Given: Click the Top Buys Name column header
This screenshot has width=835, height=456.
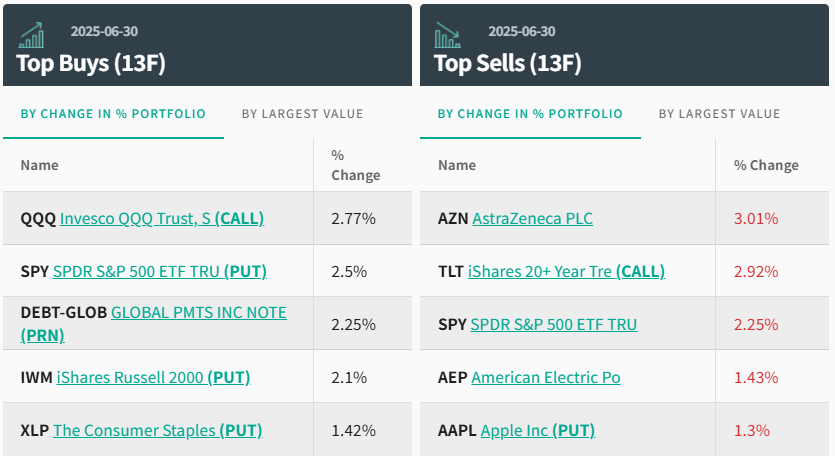Looking at the screenshot, I should (x=40, y=165).
